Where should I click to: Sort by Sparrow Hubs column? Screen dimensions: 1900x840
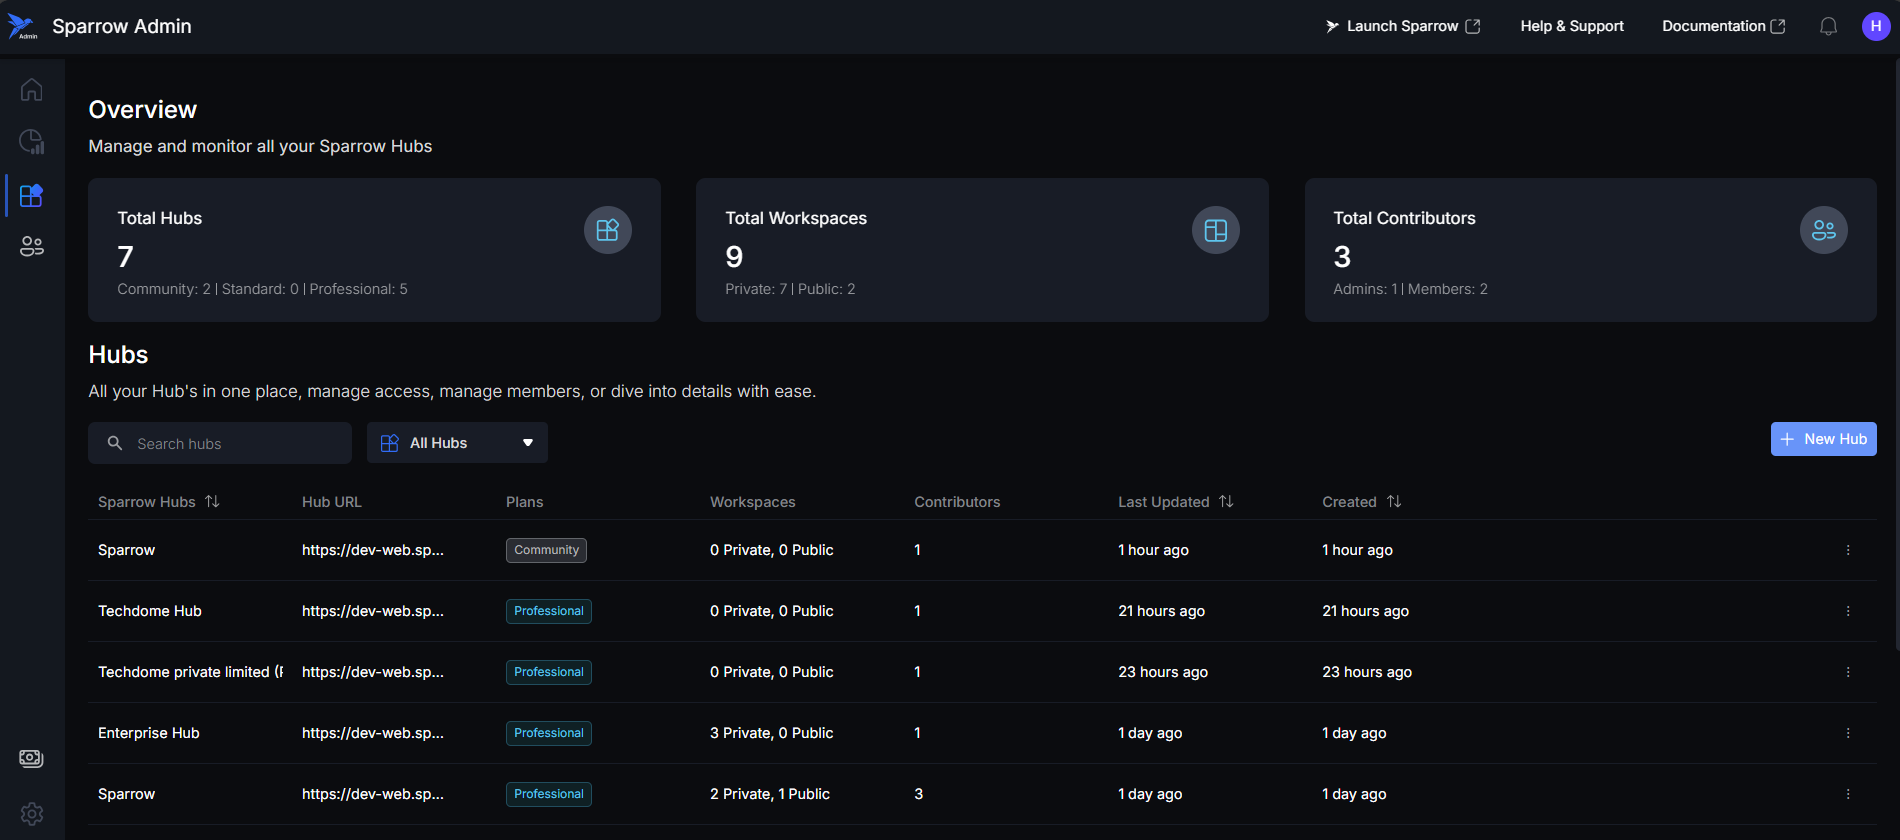click(x=212, y=502)
